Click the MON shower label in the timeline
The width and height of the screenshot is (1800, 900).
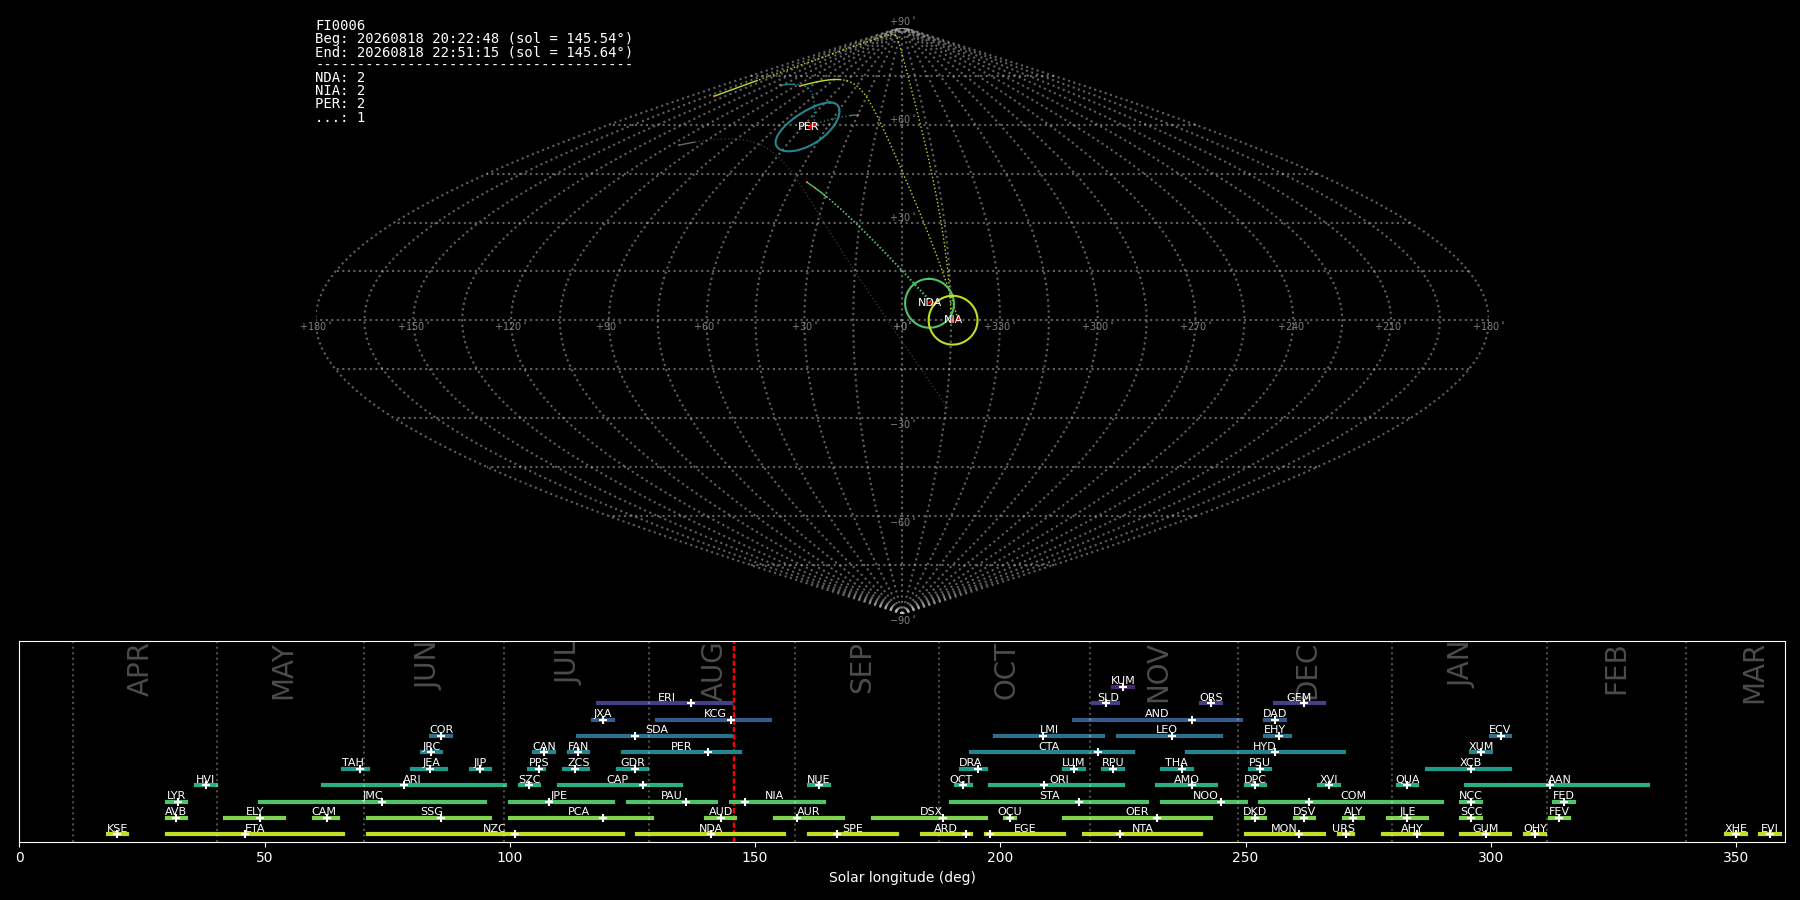point(1284,829)
